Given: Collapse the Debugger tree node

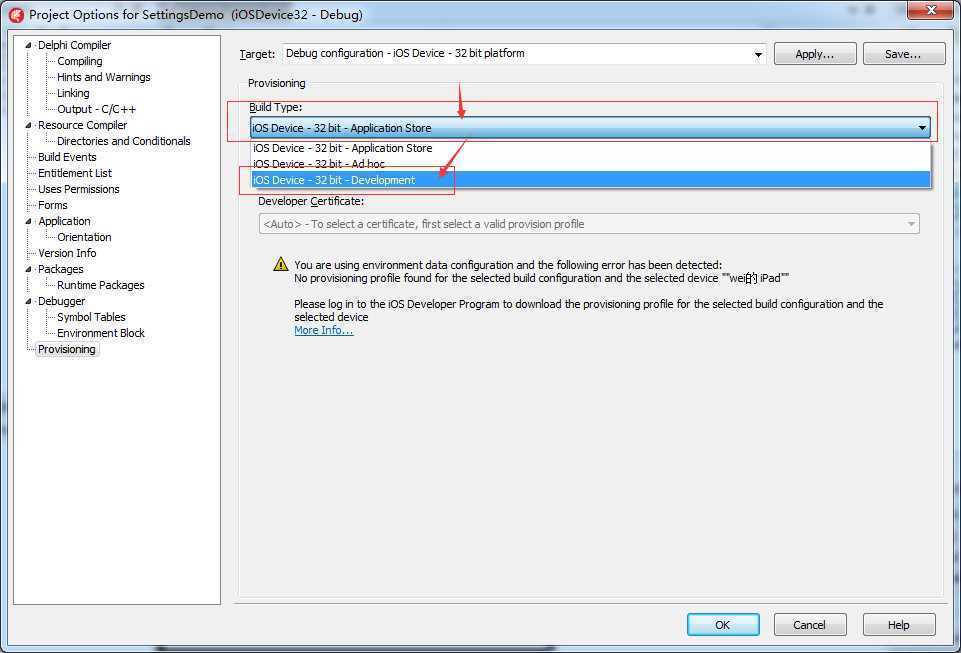Looking at the screenshot, I should pyautogui.click(x=28, y=301).
